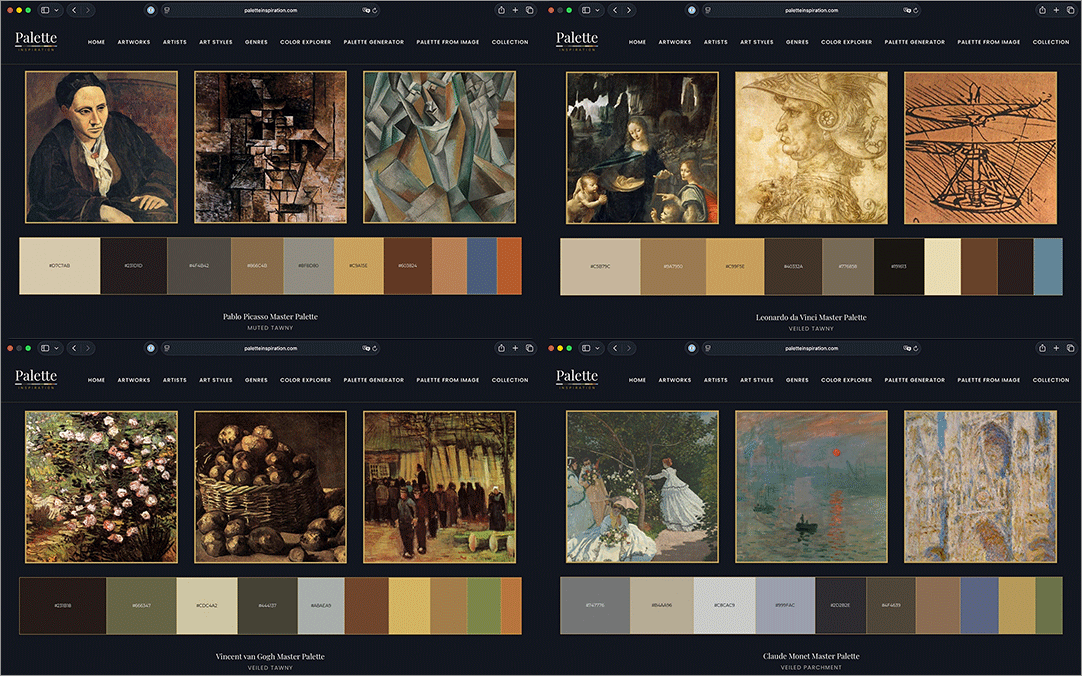
Task: Click the Pablo Picasso Master Palette title
Action: [x=270, y=317]
